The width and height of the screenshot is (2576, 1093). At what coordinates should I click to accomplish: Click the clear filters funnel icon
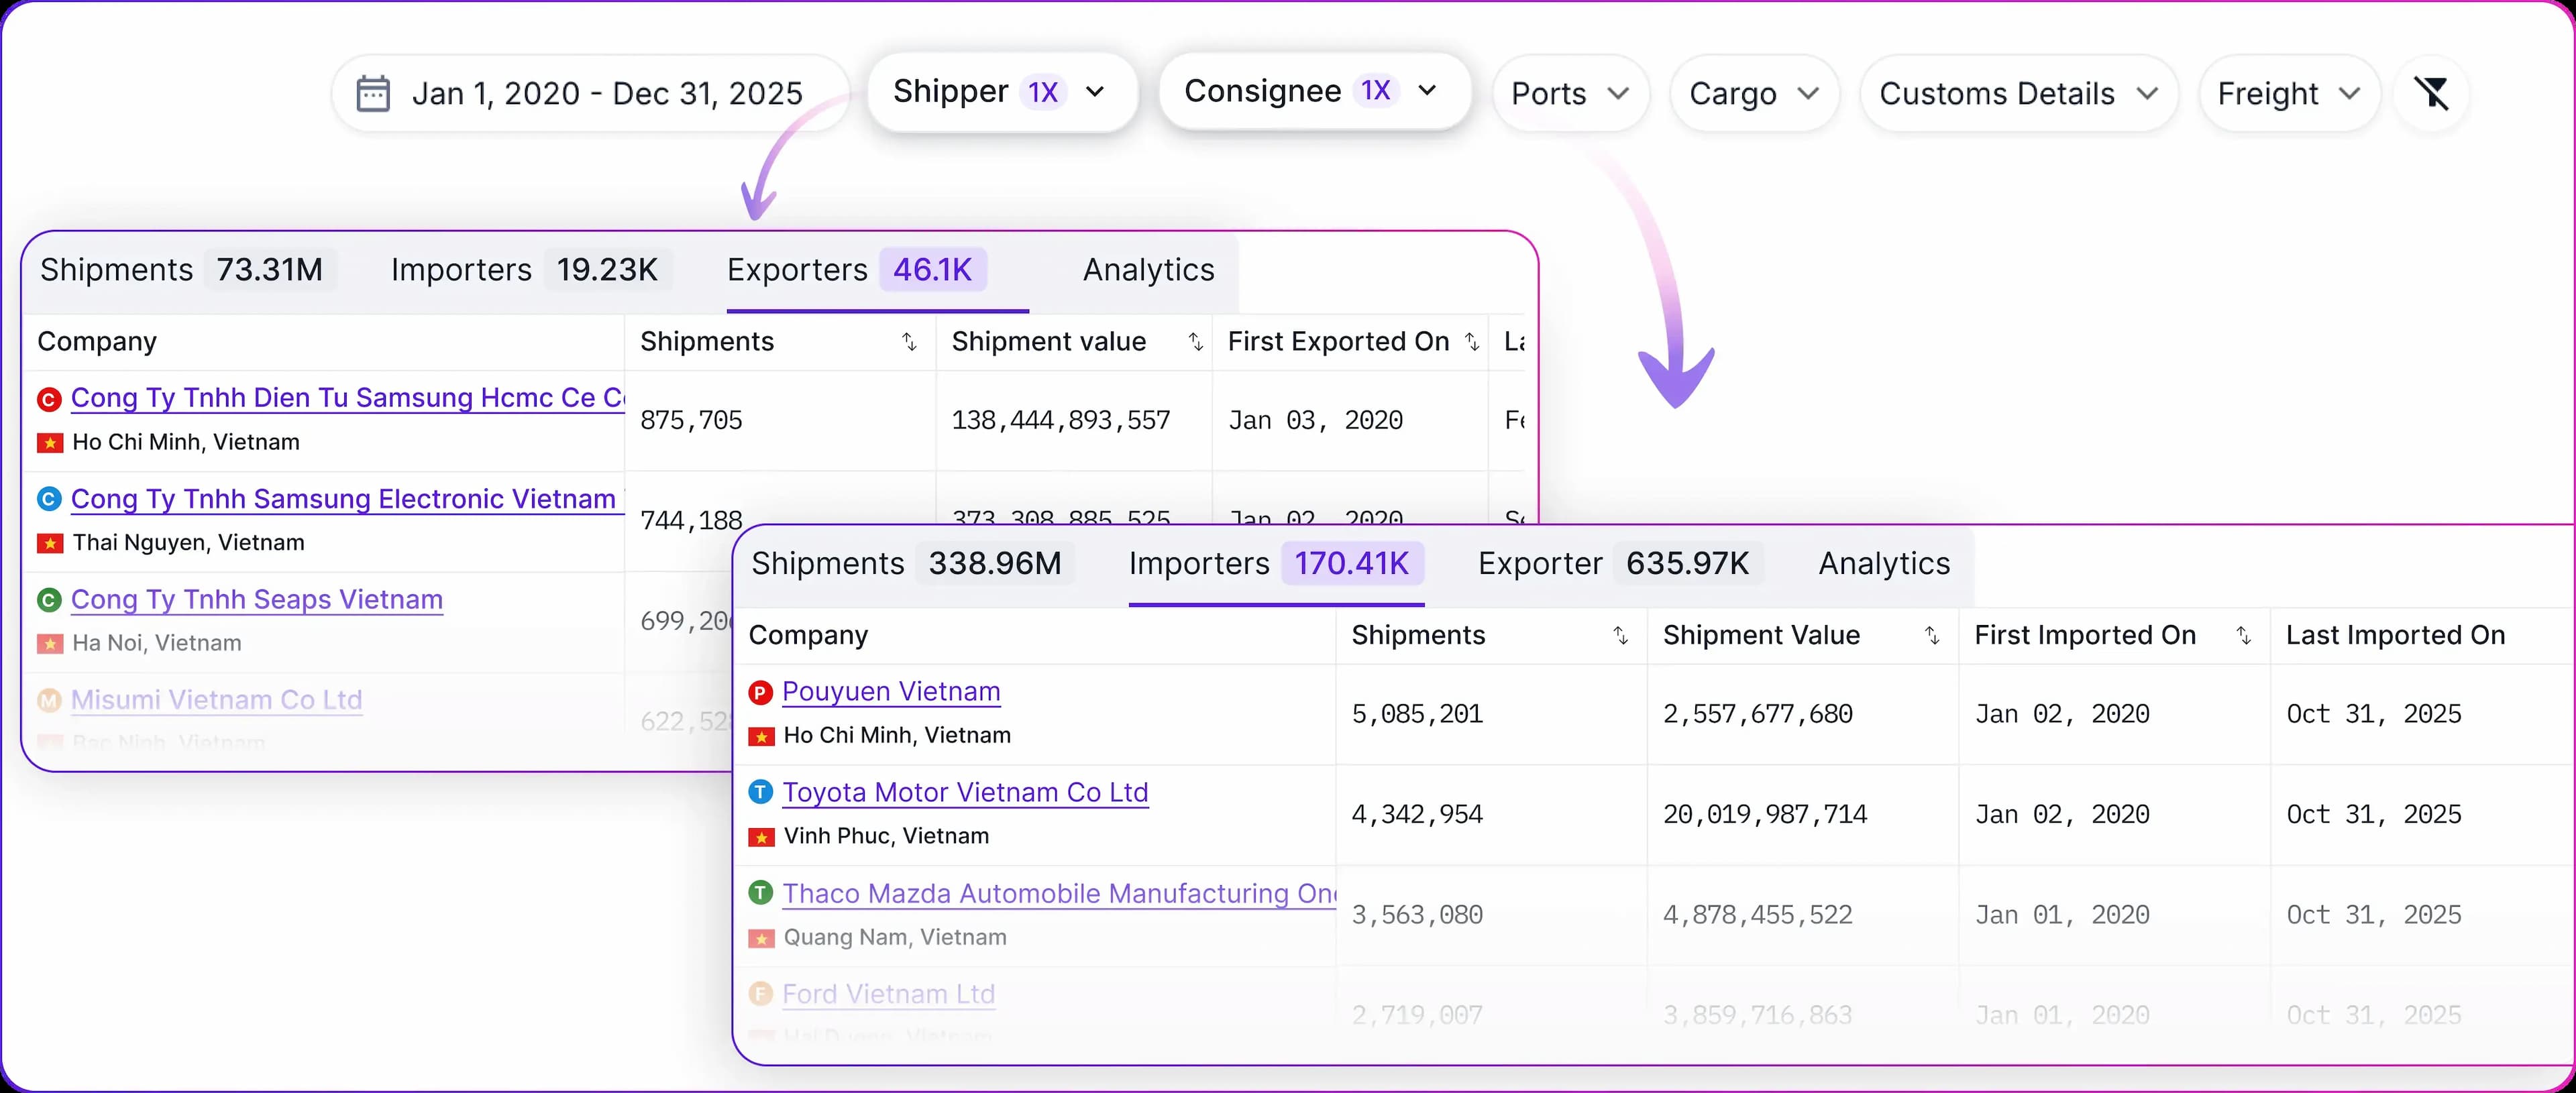[2431, 93]
